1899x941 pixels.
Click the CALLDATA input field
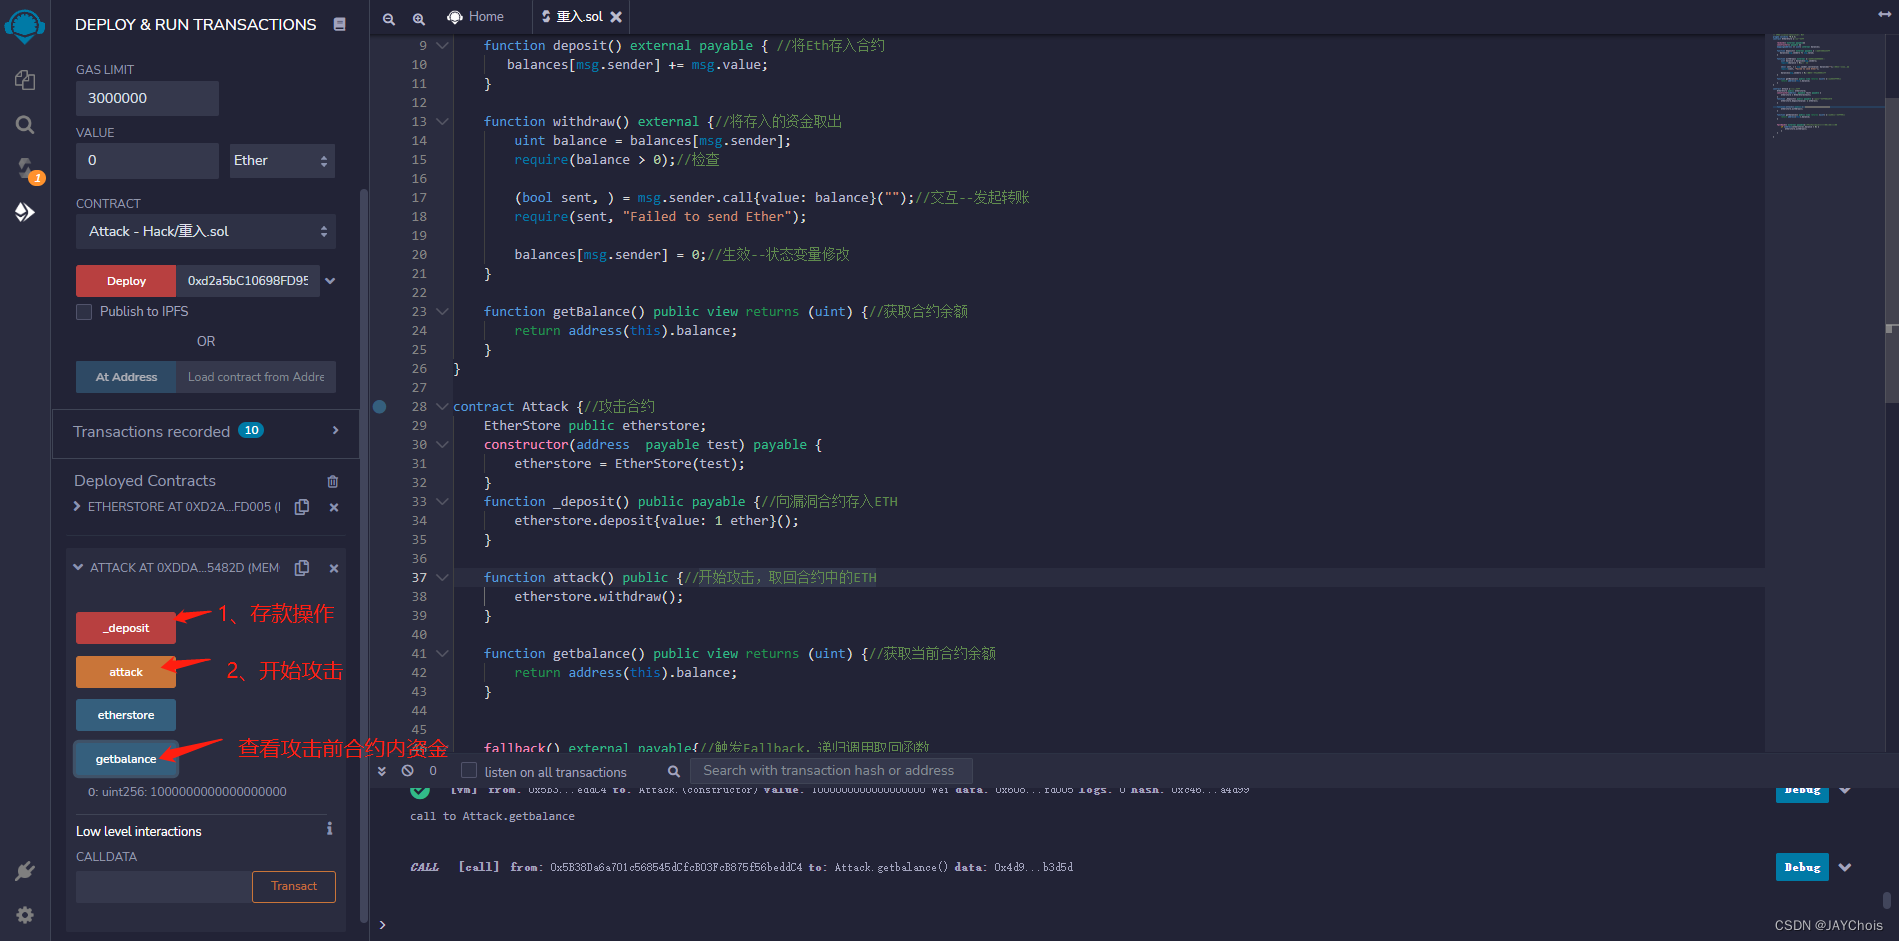point(164,887)
